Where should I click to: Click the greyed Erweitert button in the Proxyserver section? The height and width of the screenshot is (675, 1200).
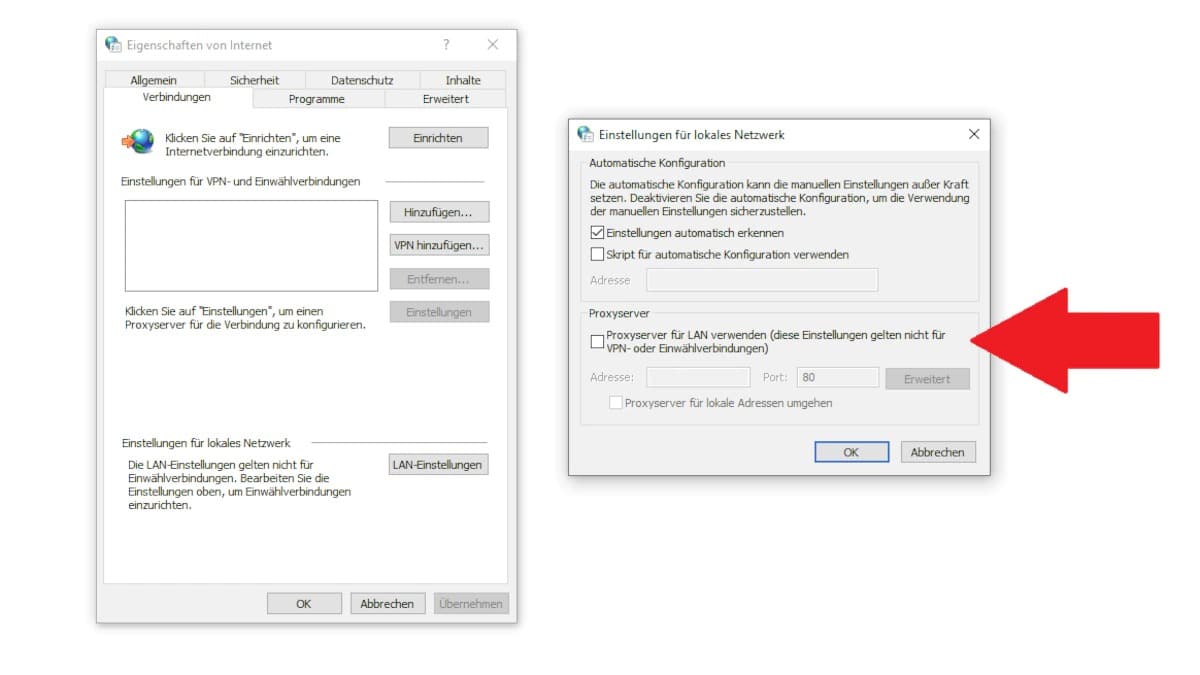927,379
